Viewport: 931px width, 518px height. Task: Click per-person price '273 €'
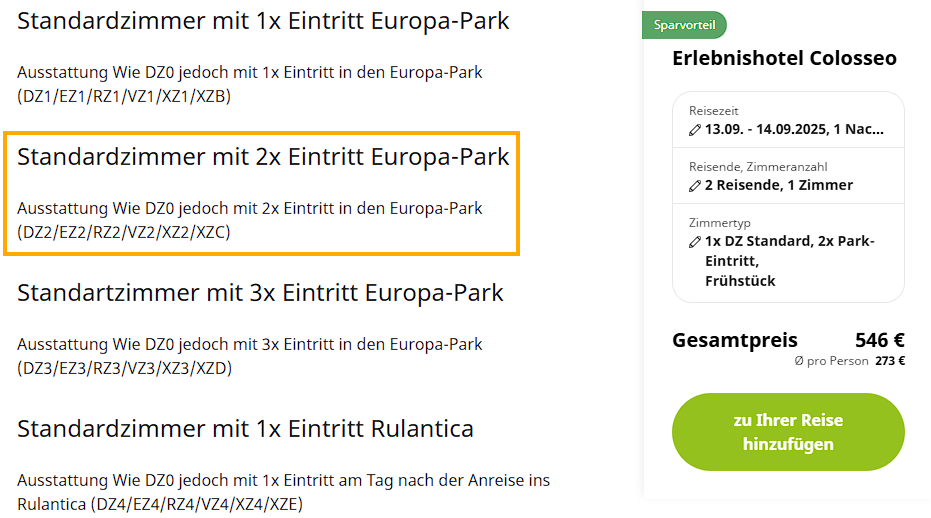(890, 361)
